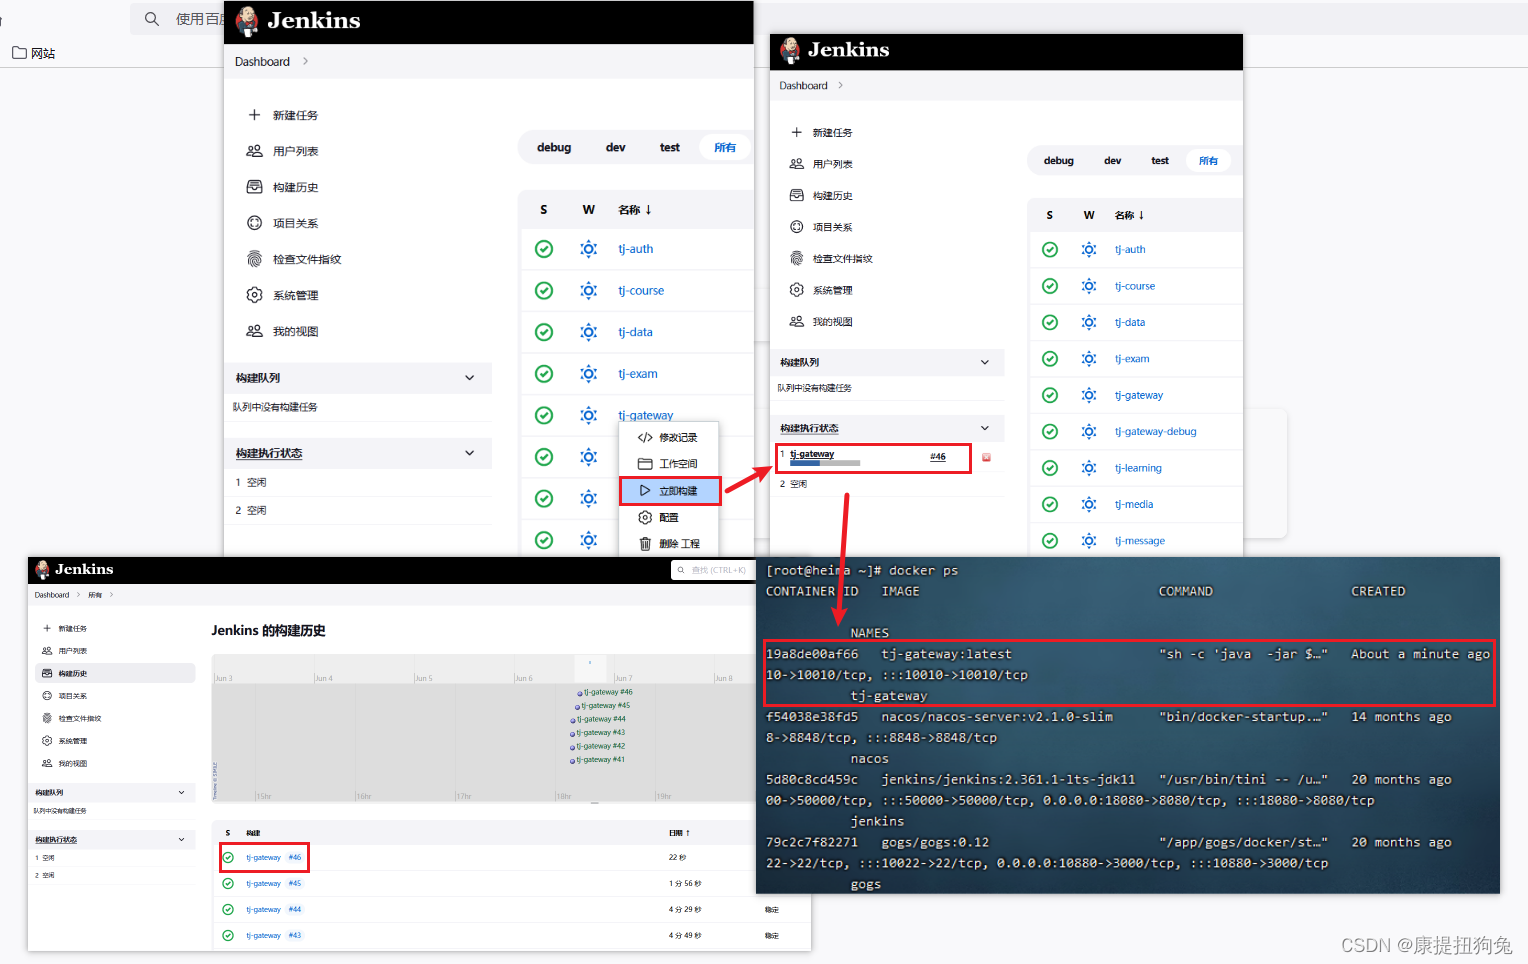The width and height of the screenshot is (1528, 964).
Task: Click the green success status icon of tj-auth in the top-left window
Action: pyautogui.click(x=544, y=249)
